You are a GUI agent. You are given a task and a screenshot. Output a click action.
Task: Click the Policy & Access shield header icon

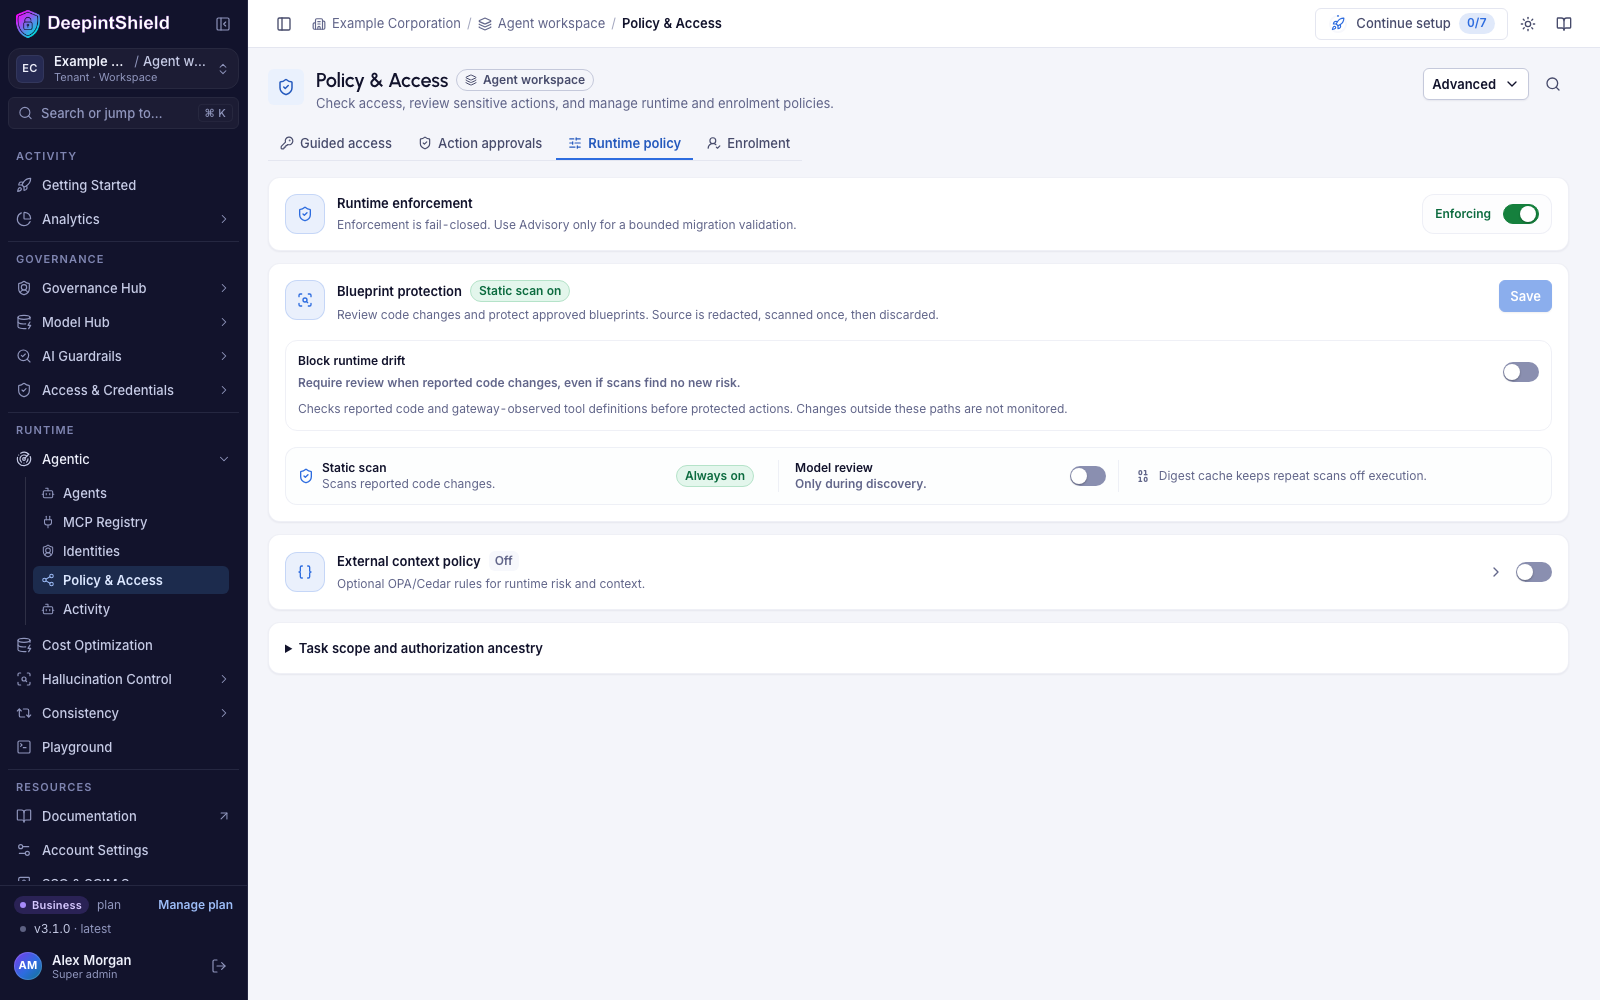click(286, 87)
